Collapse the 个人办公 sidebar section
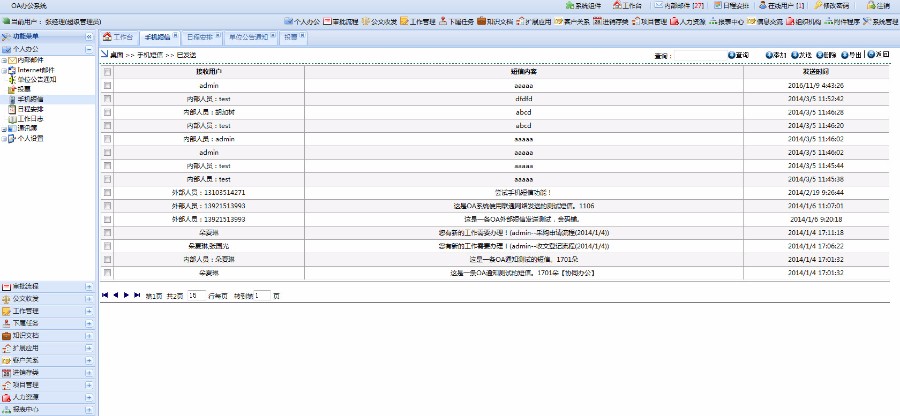 [89, 50]
